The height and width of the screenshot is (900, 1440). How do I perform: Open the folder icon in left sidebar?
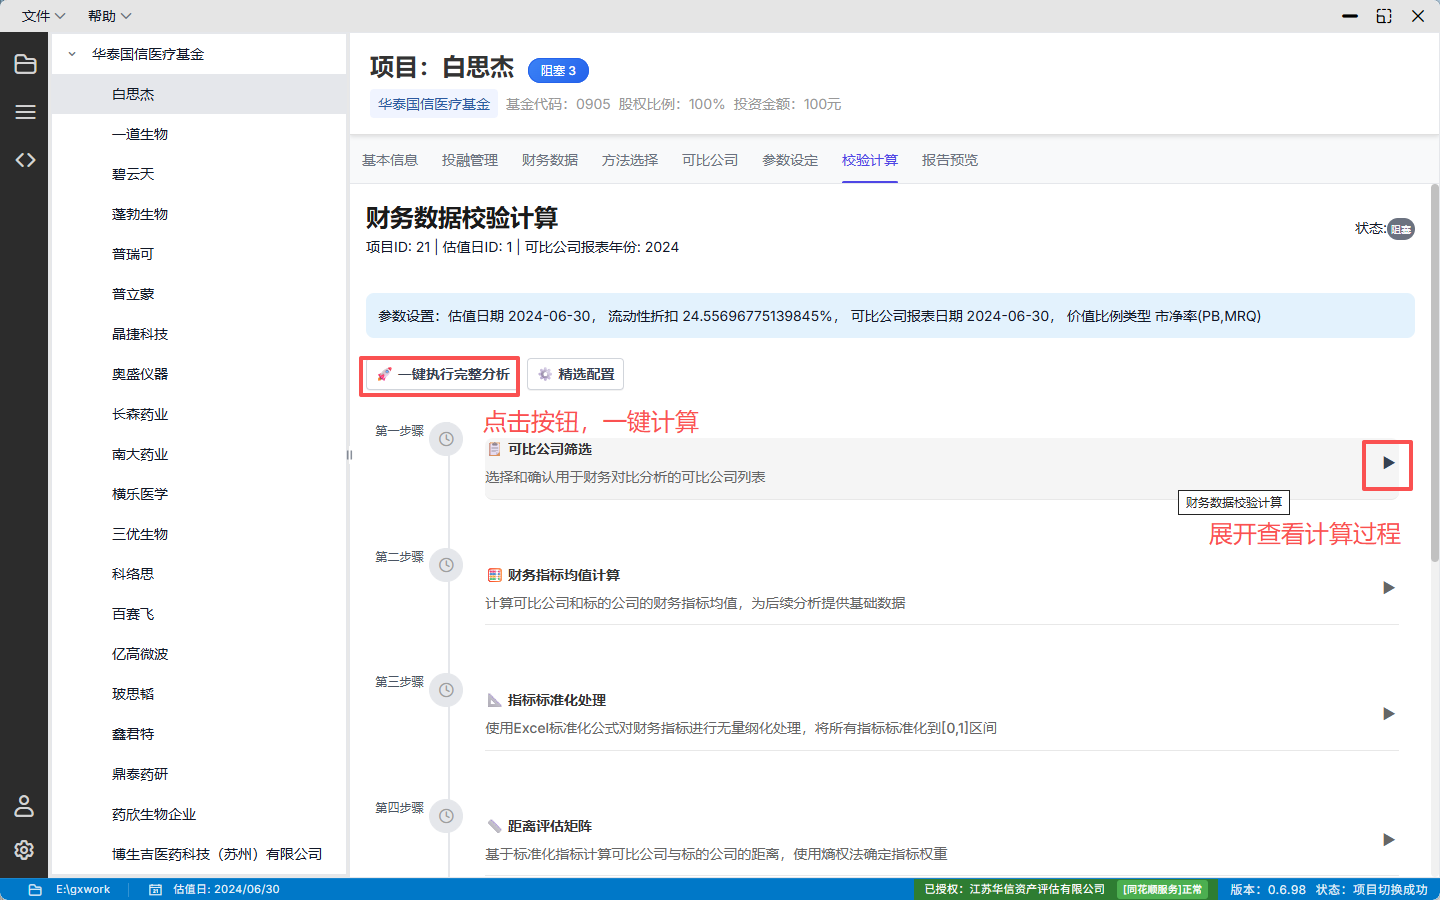click(25, 64)
